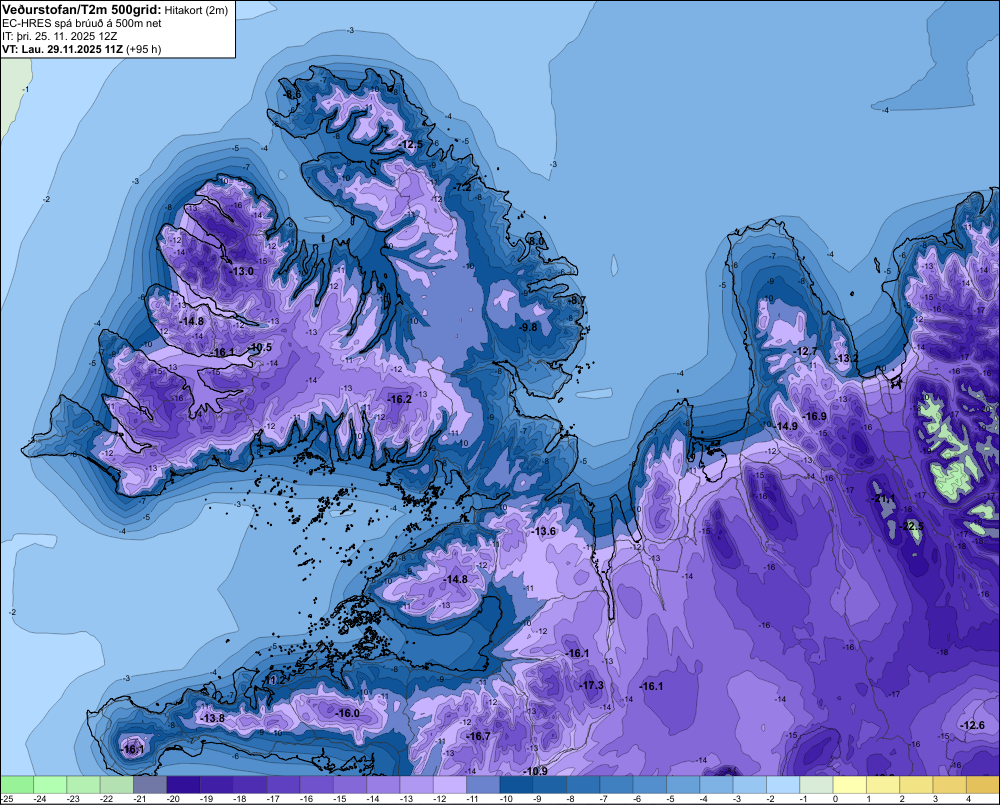The width and height of the screenshot is (1000, 805).
Task: Click the slate grey legend swatch above -21
Action: [150, 785]
